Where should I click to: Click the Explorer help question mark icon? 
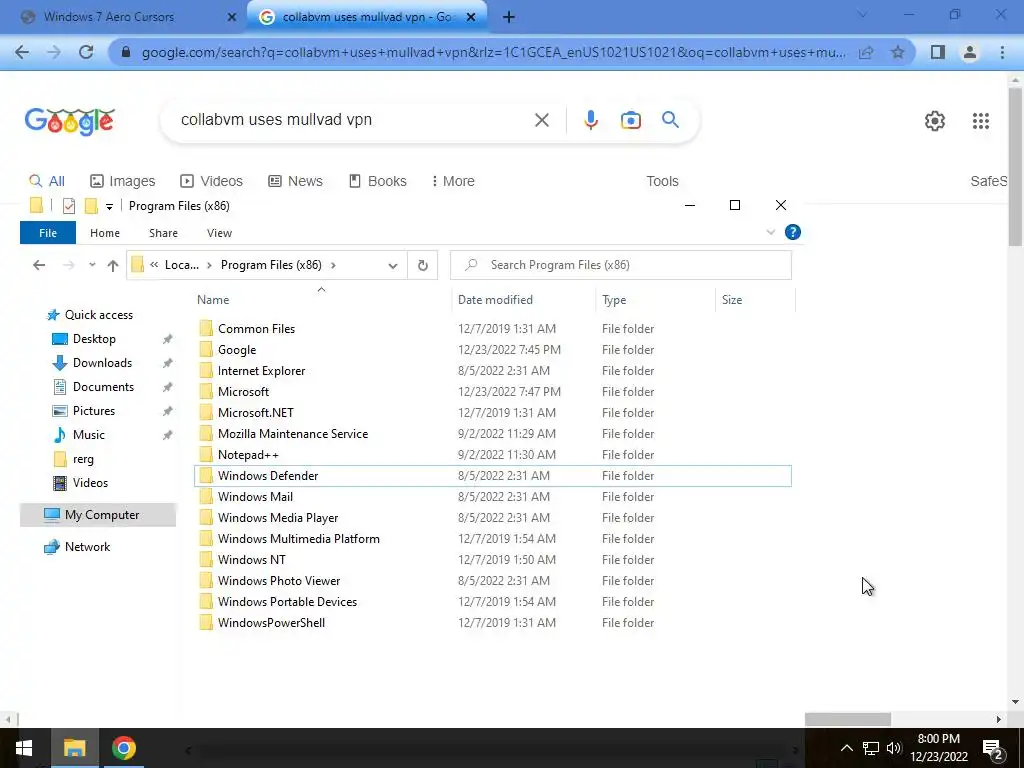[x=792, y=232]
